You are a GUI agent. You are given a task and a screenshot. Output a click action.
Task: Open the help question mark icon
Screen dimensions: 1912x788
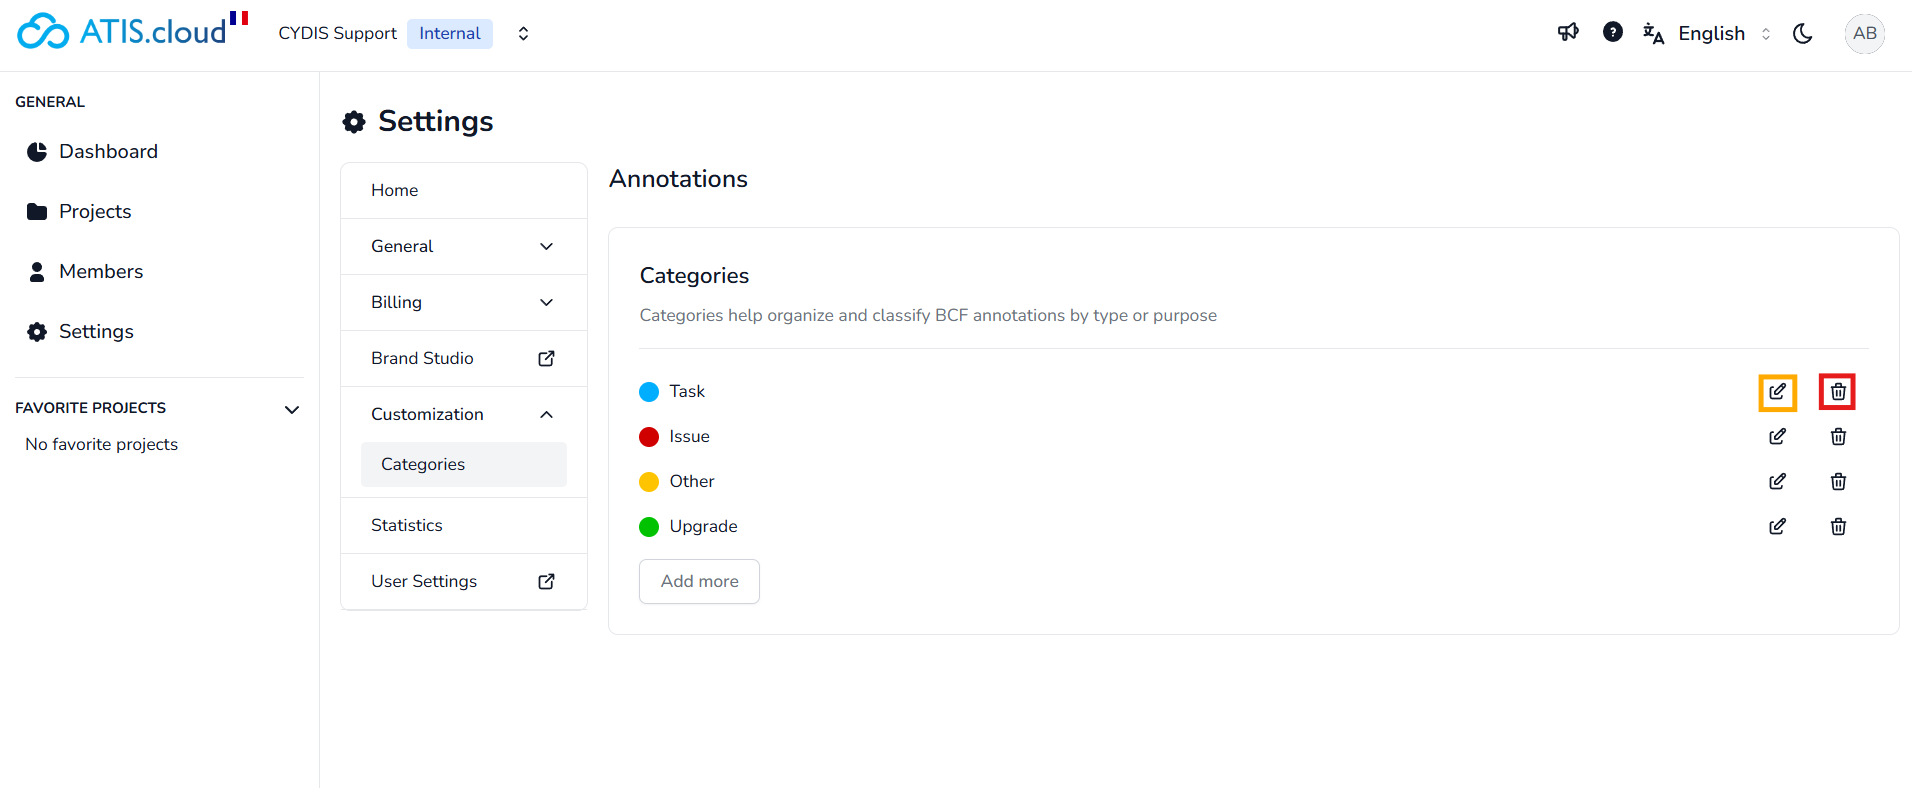click(1613, 33)
